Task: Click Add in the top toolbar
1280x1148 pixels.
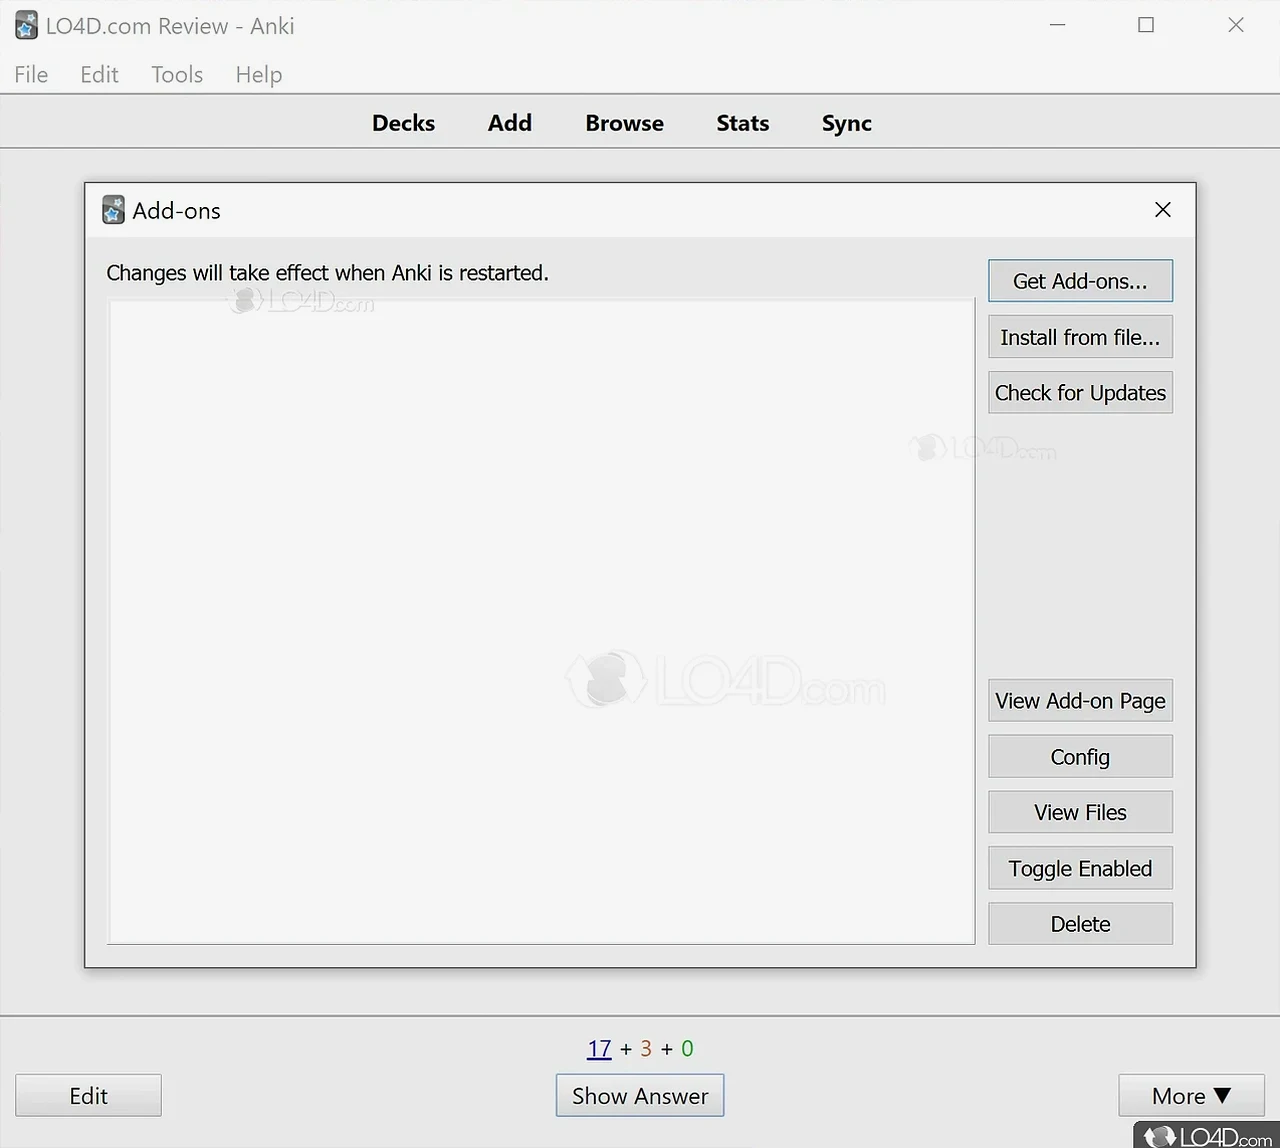Action: point(510,123)
